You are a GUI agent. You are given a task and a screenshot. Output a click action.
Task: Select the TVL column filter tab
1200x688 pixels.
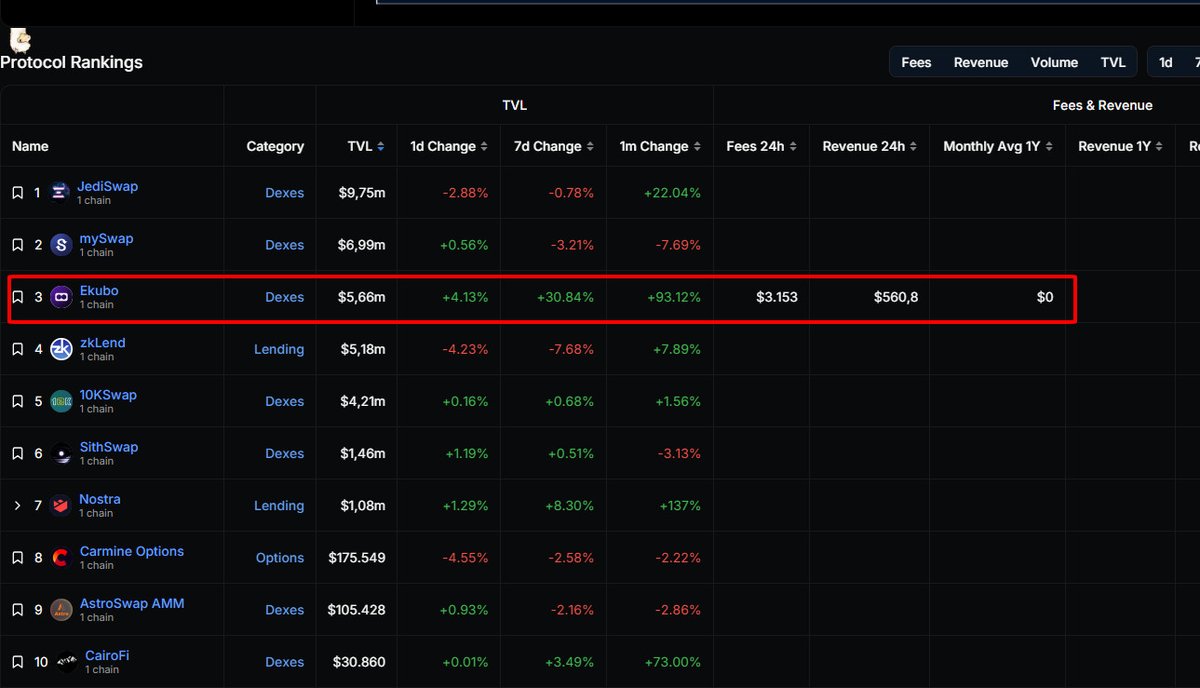point(1113,62)
